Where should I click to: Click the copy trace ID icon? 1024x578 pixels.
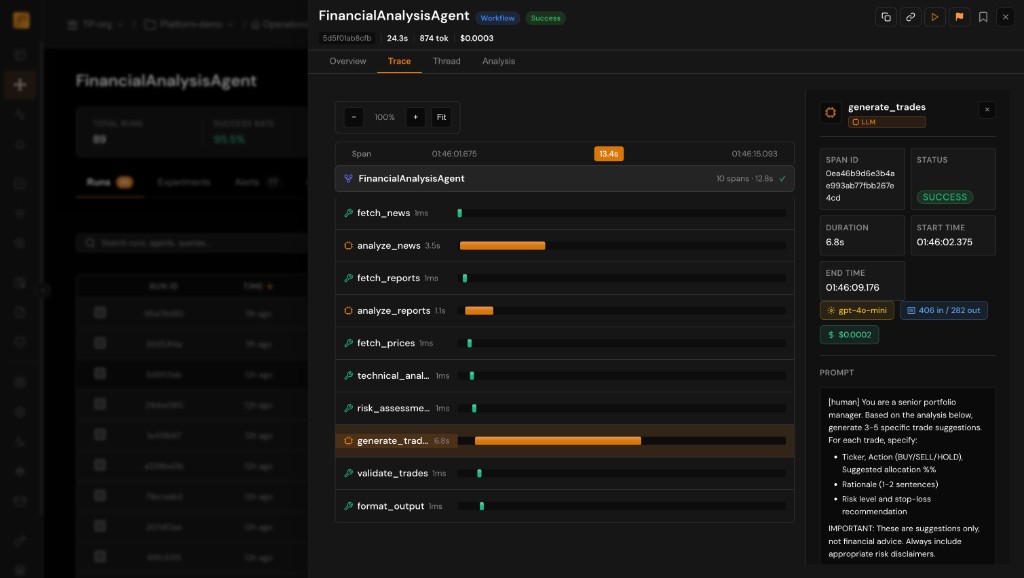(x=886, y=17)
